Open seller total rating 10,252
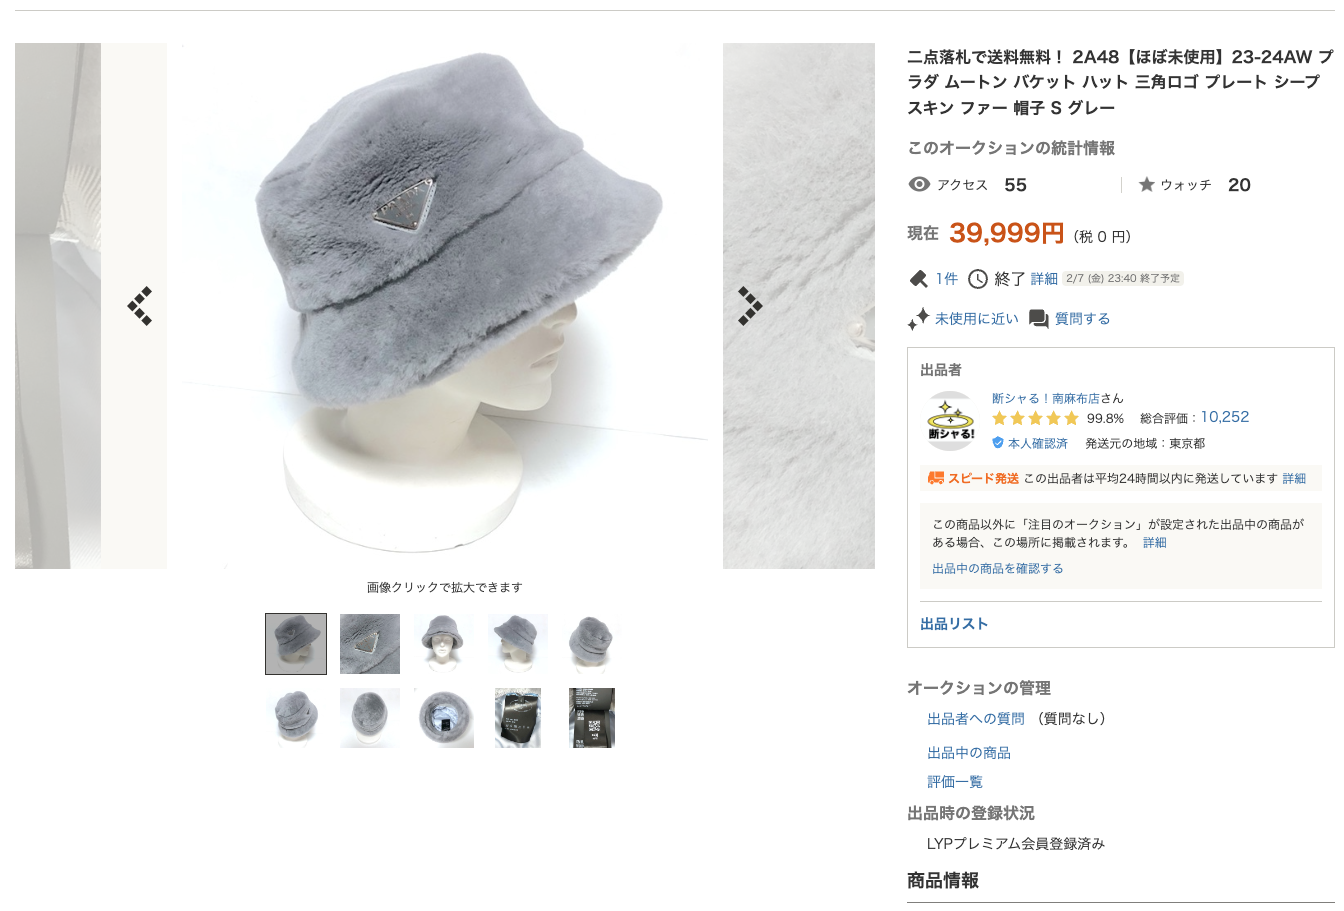 [x=1225, y=417]
